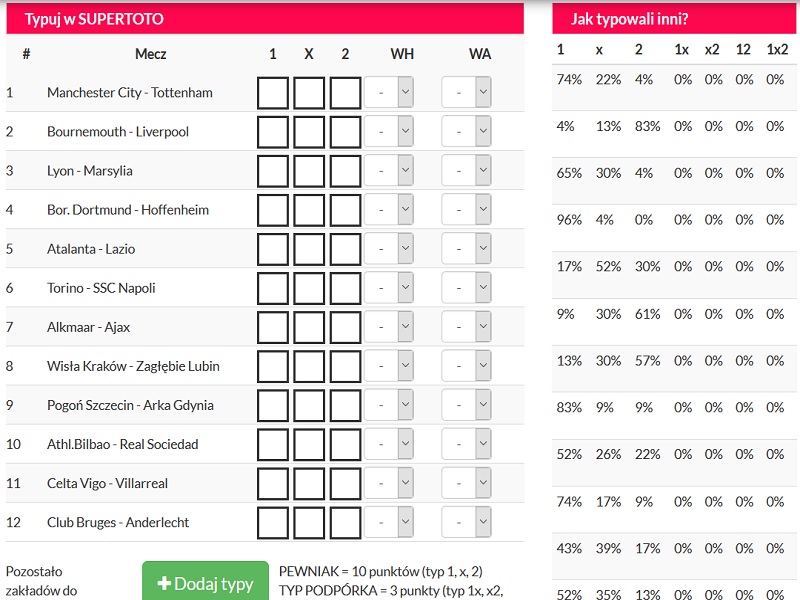Tick draw box for Lyon - Marsylia
Viewport: 800px width, 600px height.
[x=309, y=171]
